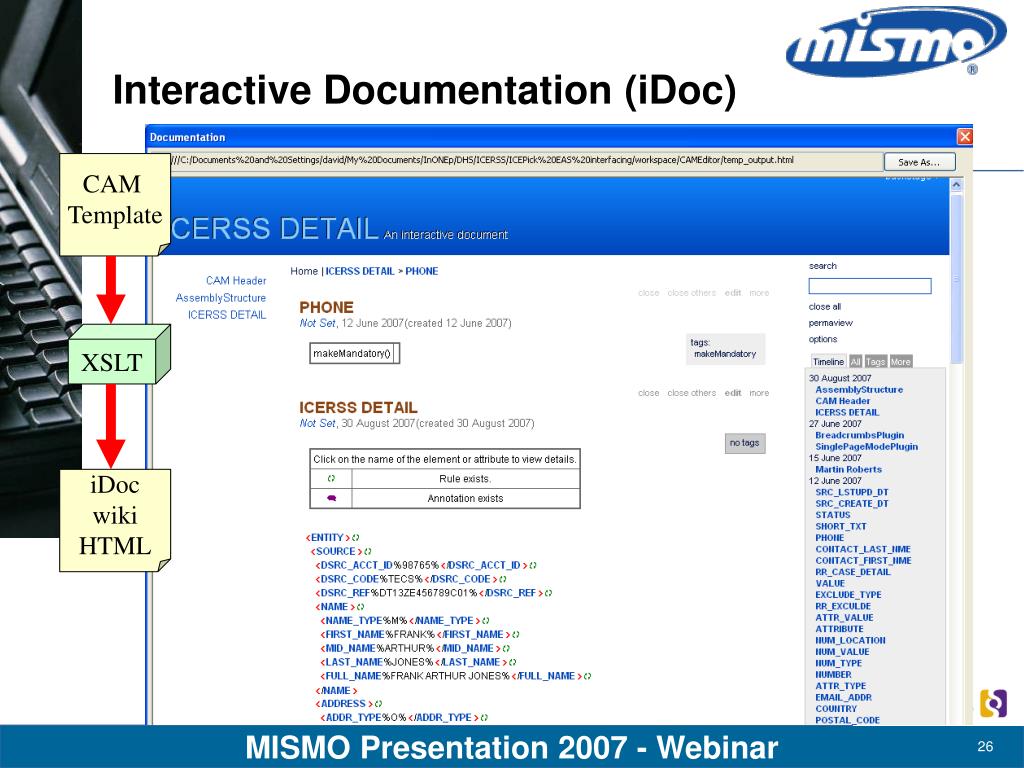The width and height of the screenshot is (1024, 768).
Task: Click the Save As... button
Action: point(920,162)
